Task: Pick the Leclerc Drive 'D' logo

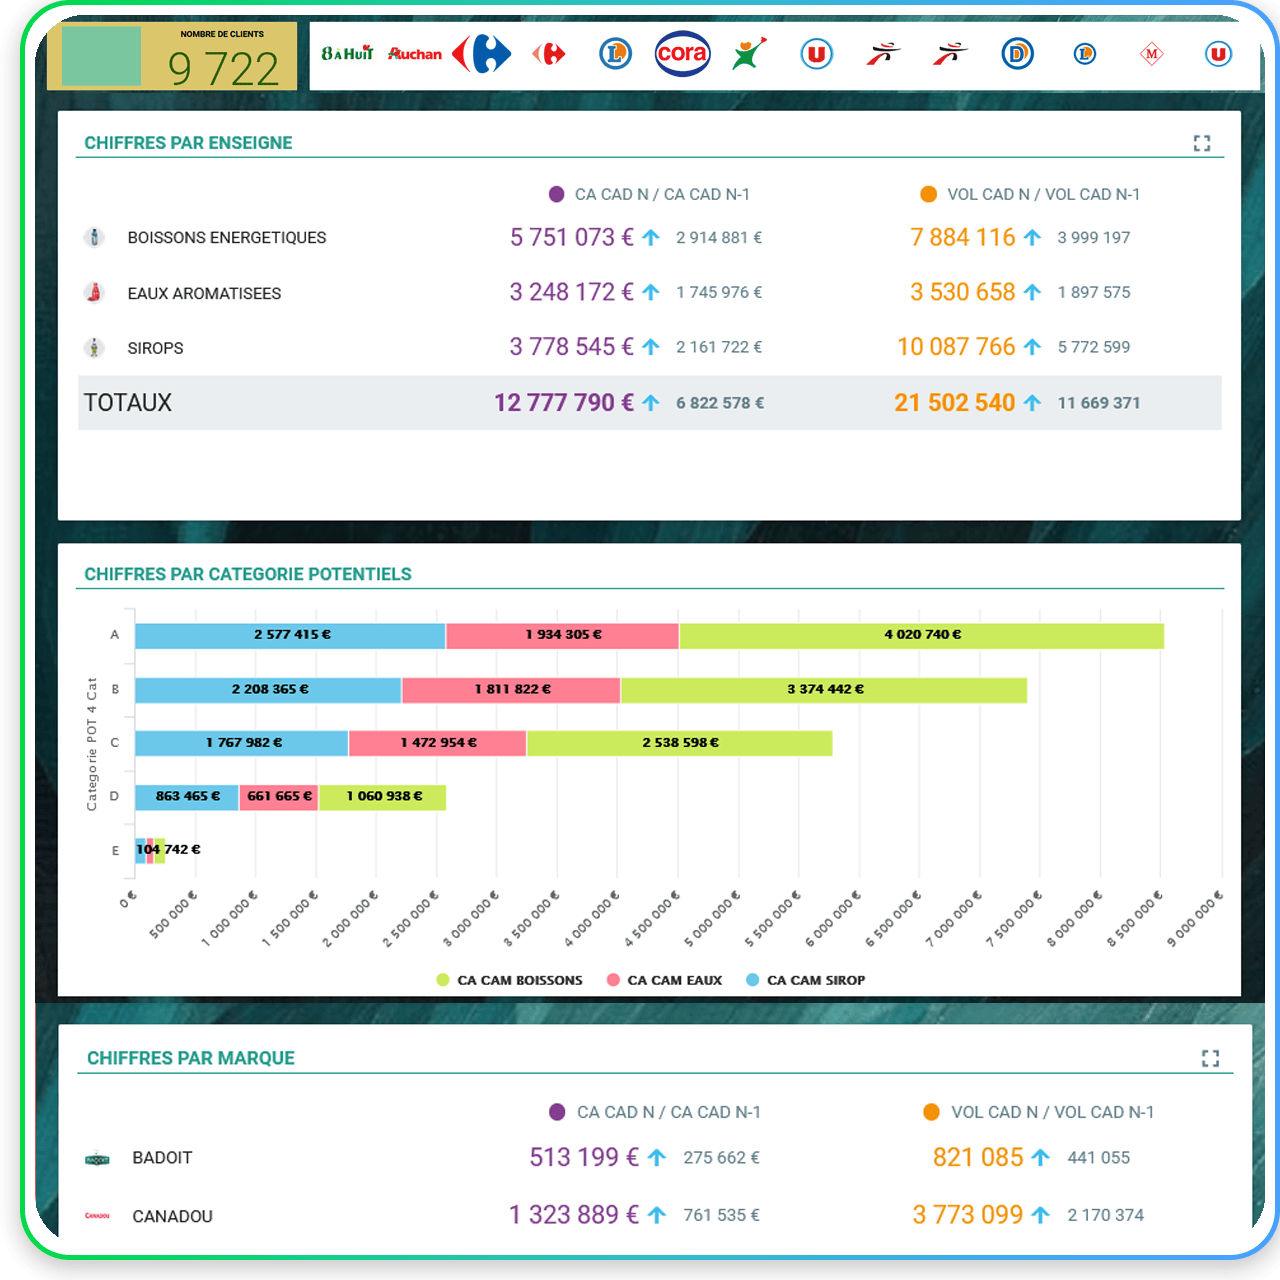Action: point(1017,54)
